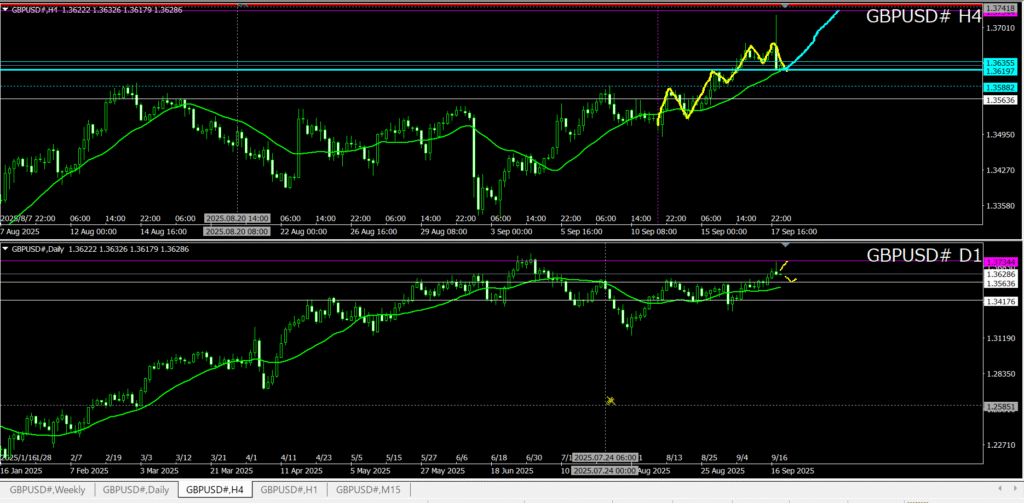Click the left tab-scroll arrow at bottom right
1024x503 pixels.
pyautogui.click(x=1001, y=489)
